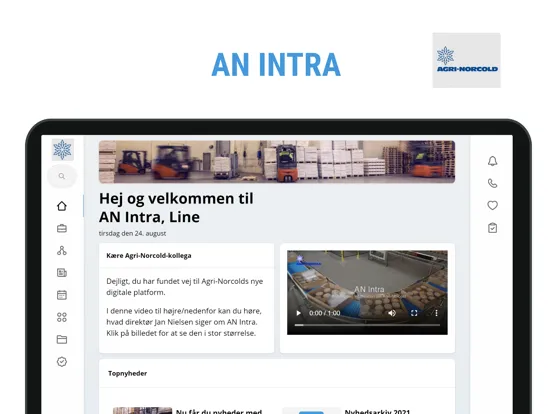Click the 'AN INTRA' title text
Image resolution: width=552 pixels, height=414 pixels.
[276, 65]
